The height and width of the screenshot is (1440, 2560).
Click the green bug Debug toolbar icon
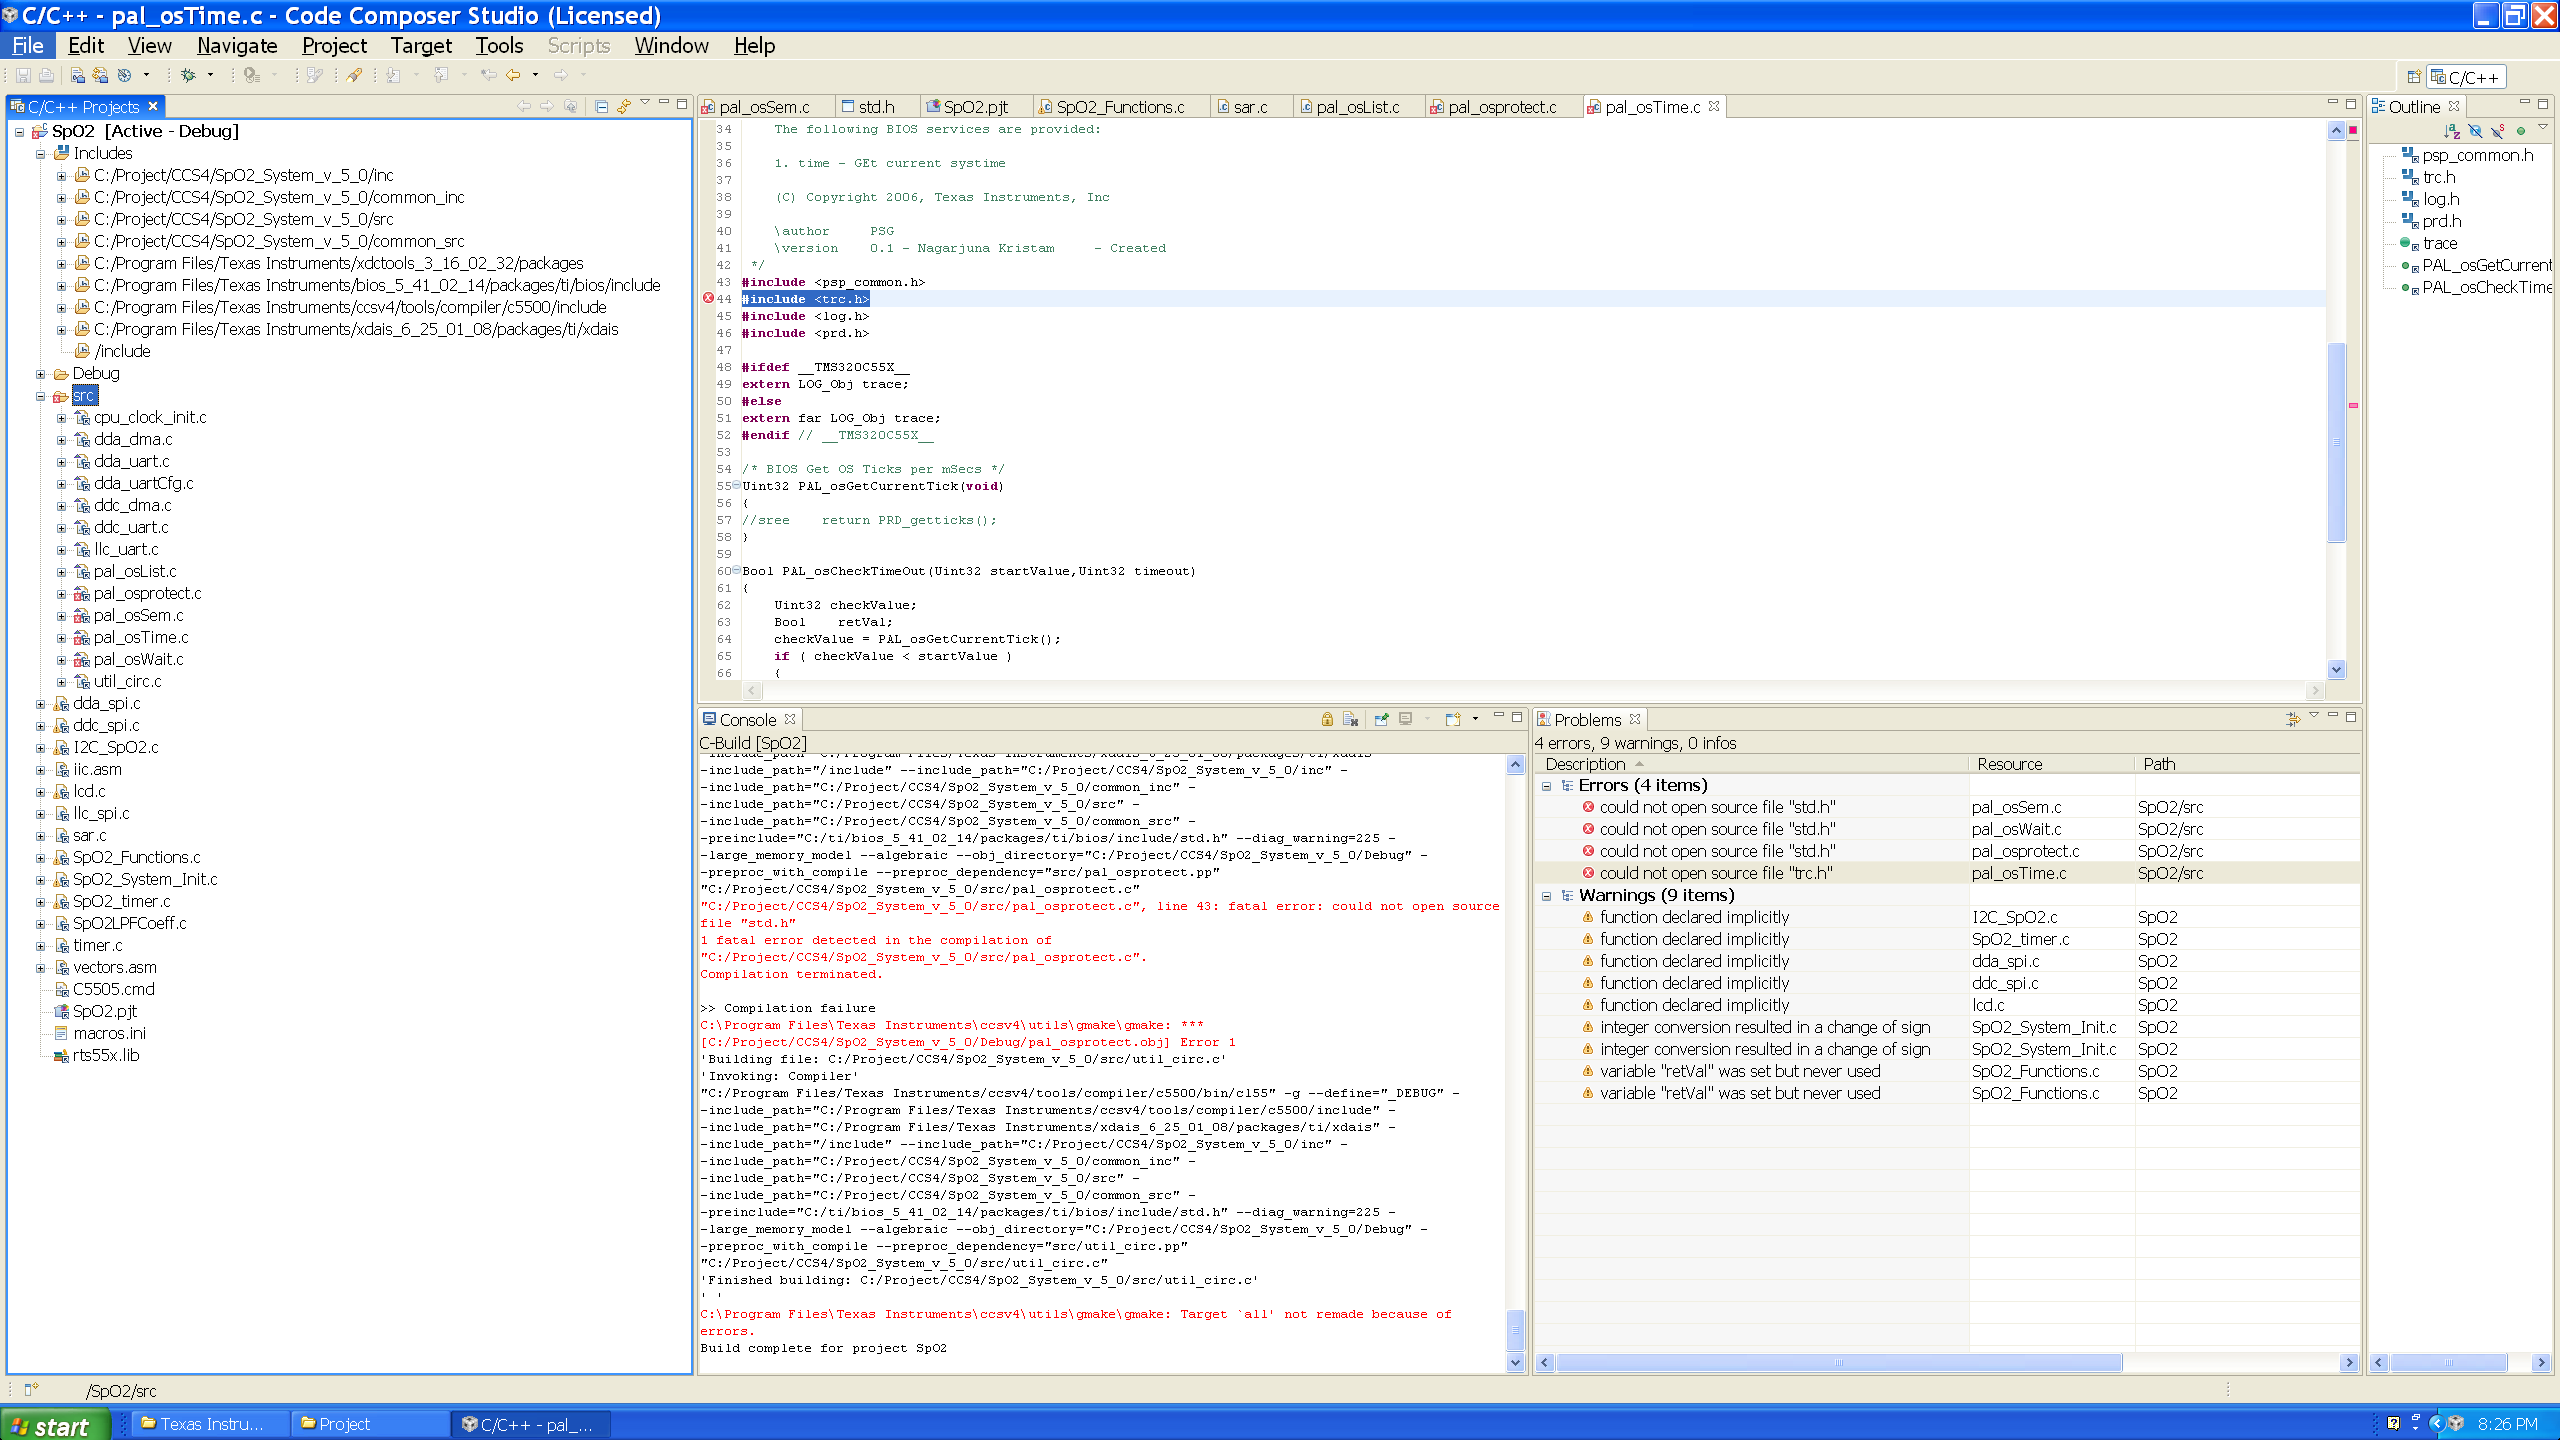pos(188,75)
